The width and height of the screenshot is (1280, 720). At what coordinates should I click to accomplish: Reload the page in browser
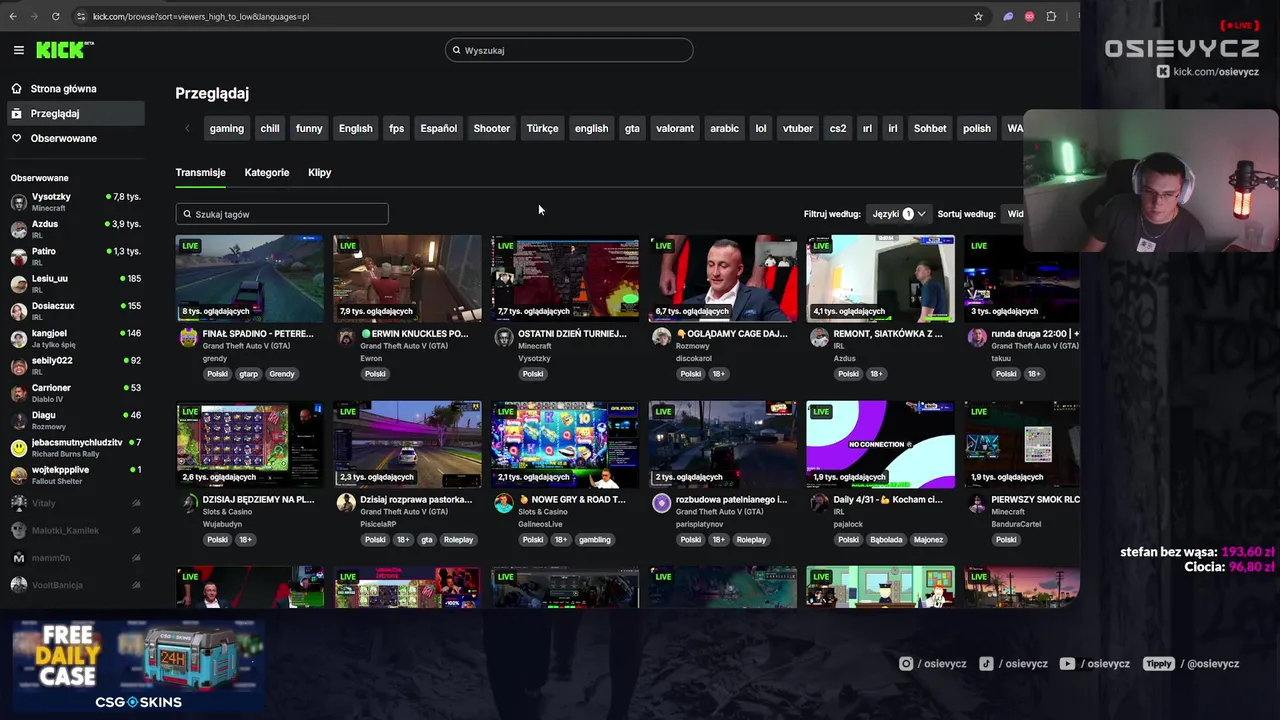click(x=55, y=16)
